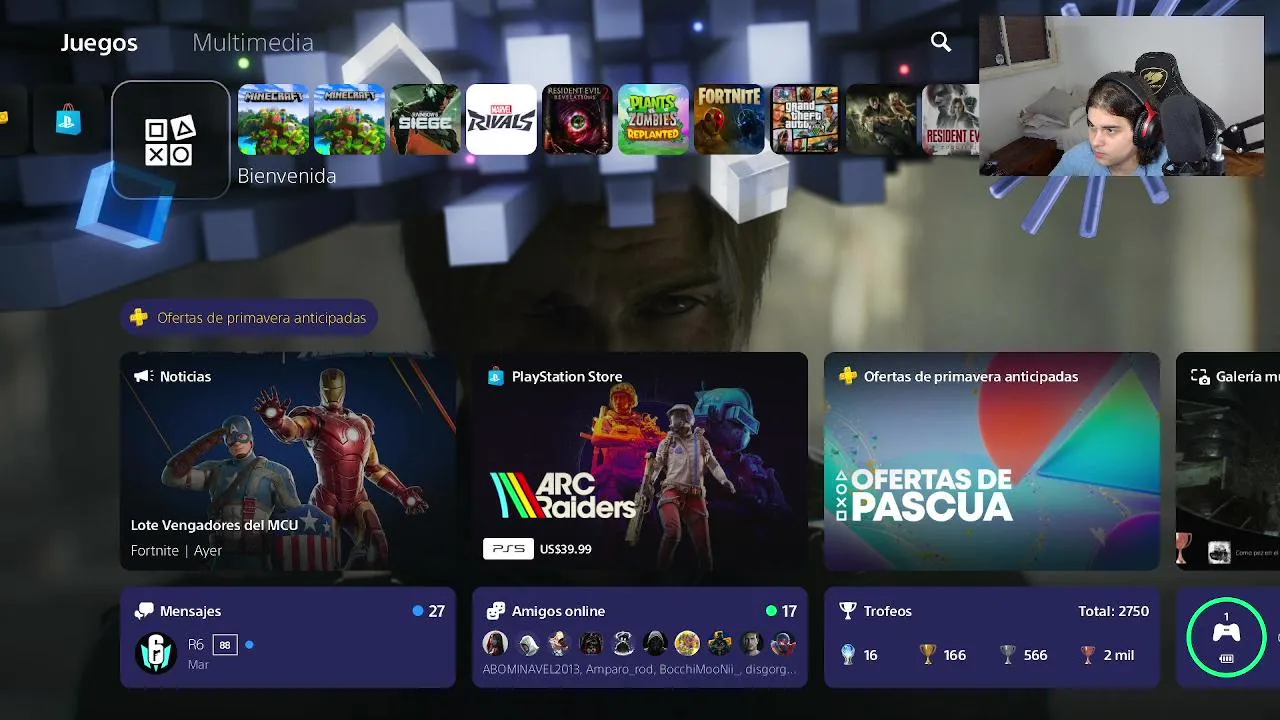Viewport: 1280px width, 720px height.
Task: Click the "Total: 2750" trophy count
Action: 1113,611
